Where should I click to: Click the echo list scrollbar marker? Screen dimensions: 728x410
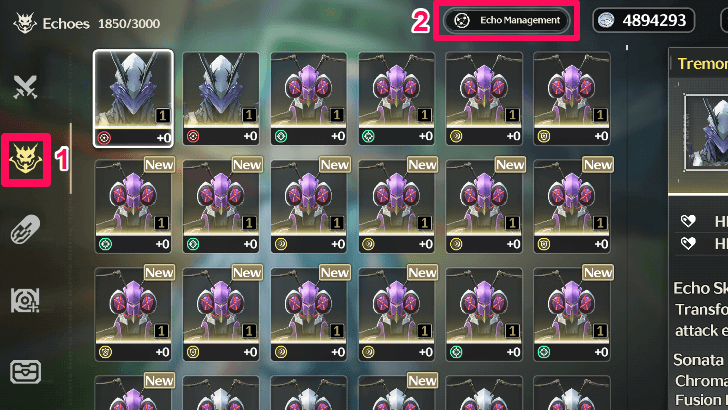pyautogui.click(x=627, y=47)
